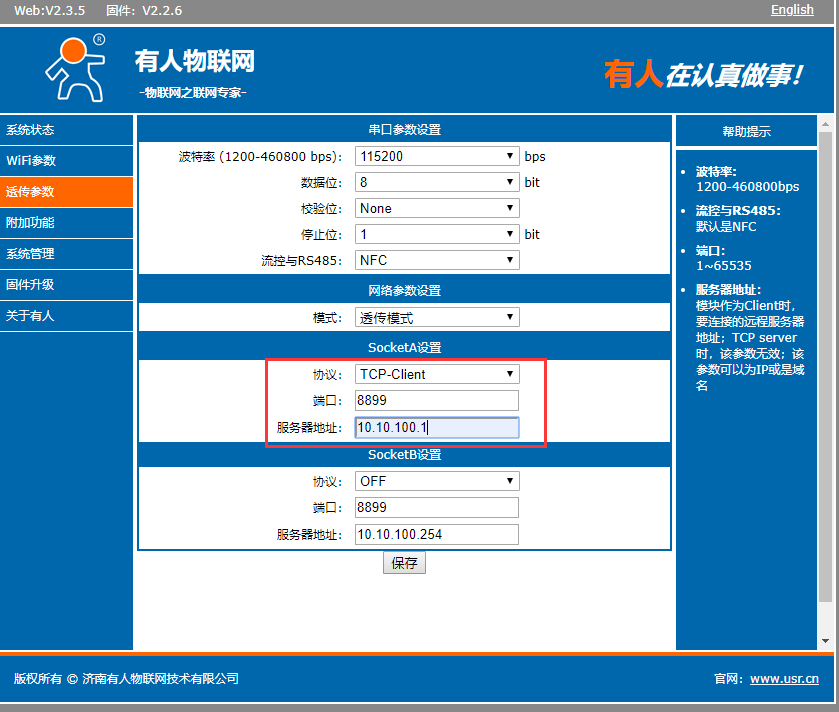Open the 停止位 stop bits dropdown
The height and width of the screenshot is (712, 839).
(x=437, y=235)
